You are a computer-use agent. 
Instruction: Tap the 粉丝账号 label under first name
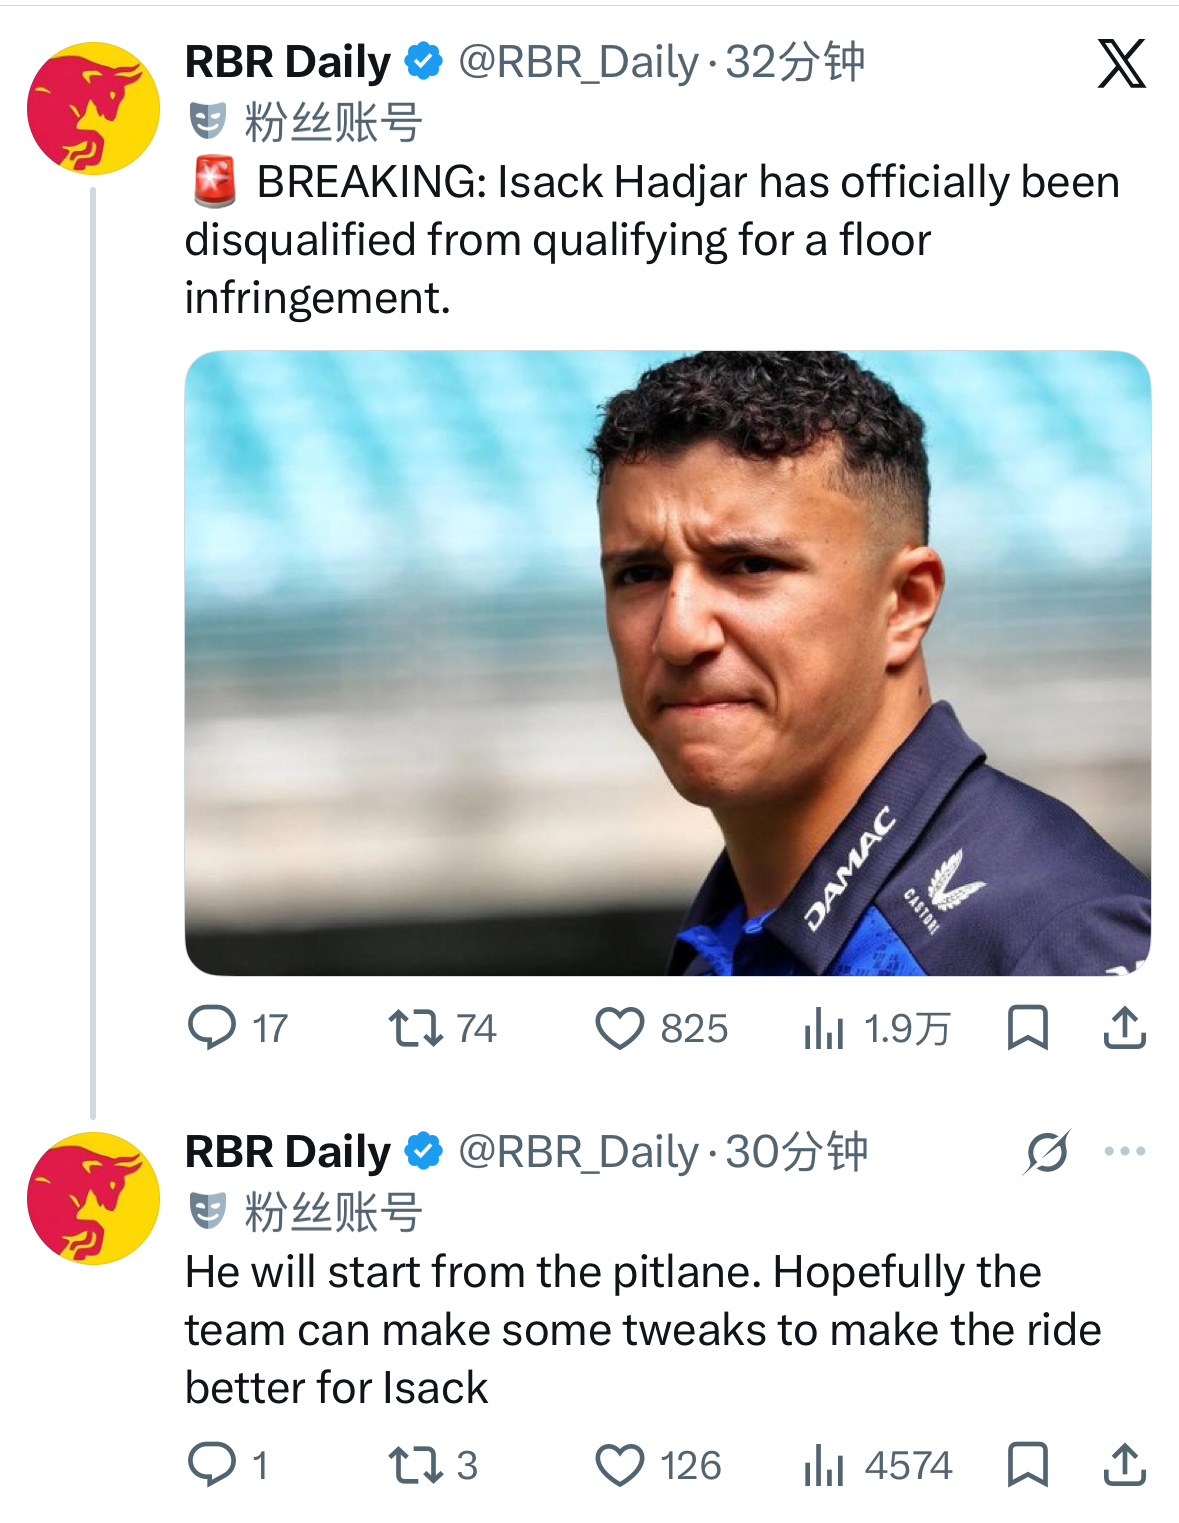[333, 123]
